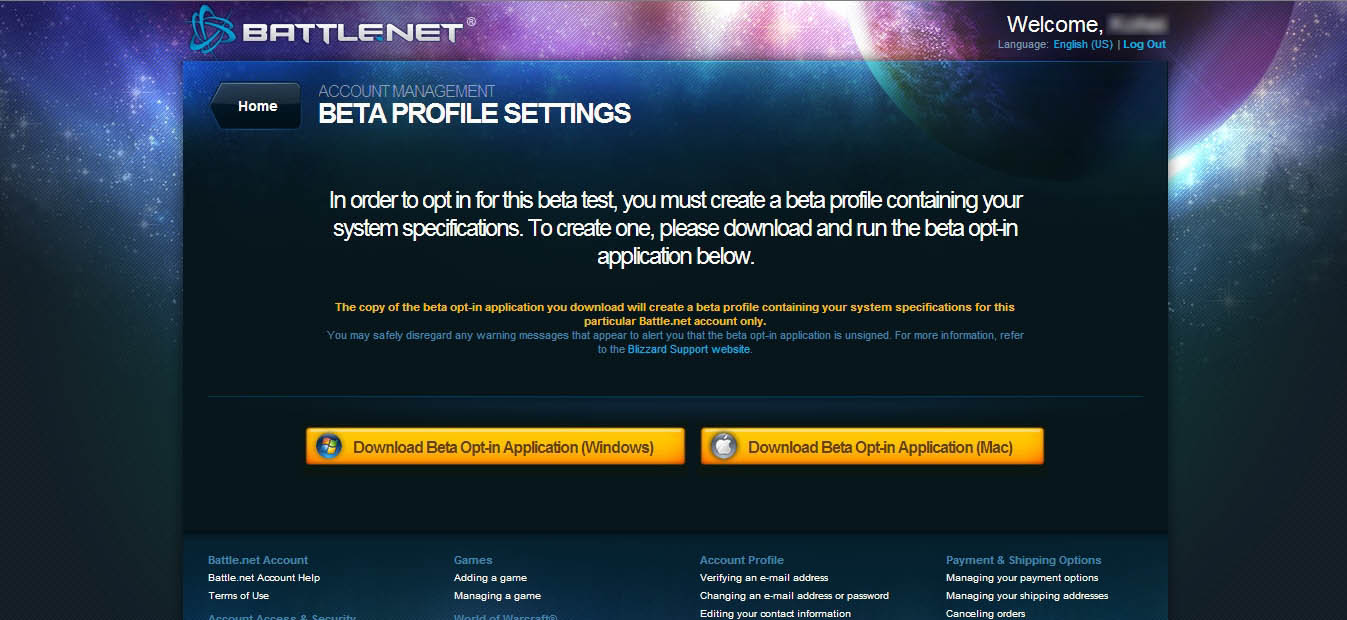Open Changing an e-mail address or password
Image resolution: width=1347 pixels, height=620 pixels.
coord(794,596)
